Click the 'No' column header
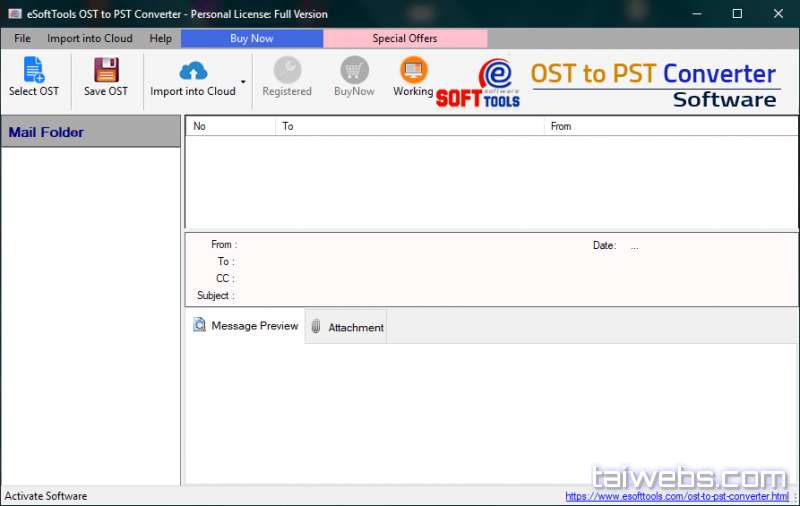 [230, 126]
